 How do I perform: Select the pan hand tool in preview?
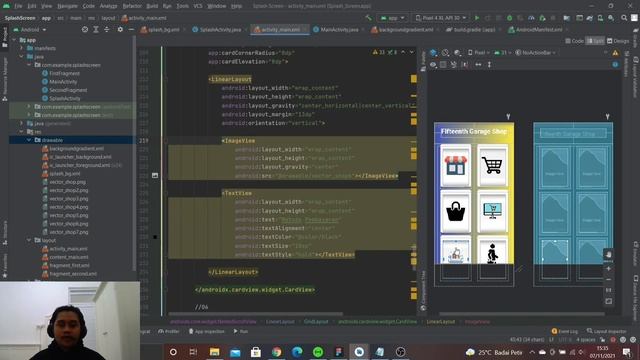pos(609,254)
